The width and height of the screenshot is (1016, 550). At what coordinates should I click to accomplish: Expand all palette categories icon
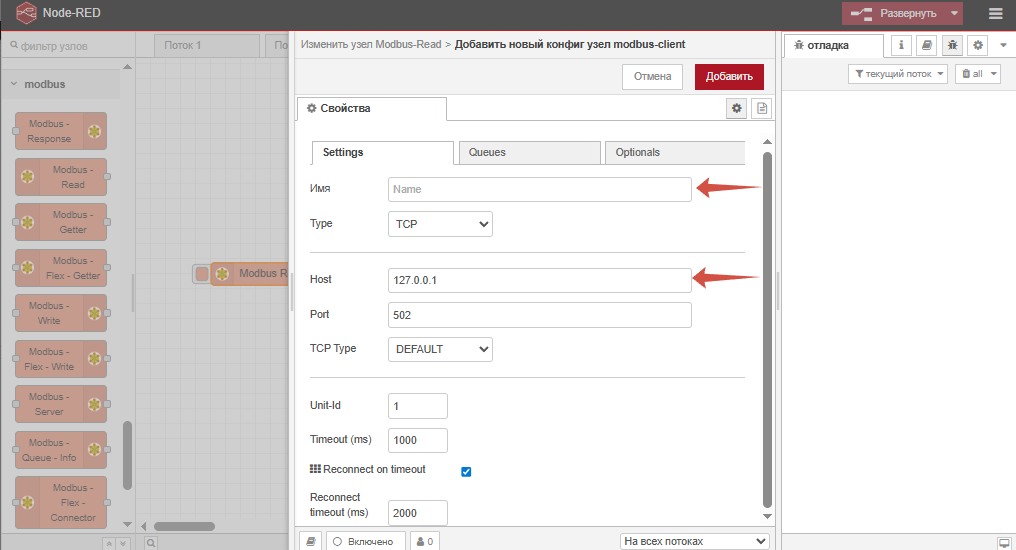point(123,544)
